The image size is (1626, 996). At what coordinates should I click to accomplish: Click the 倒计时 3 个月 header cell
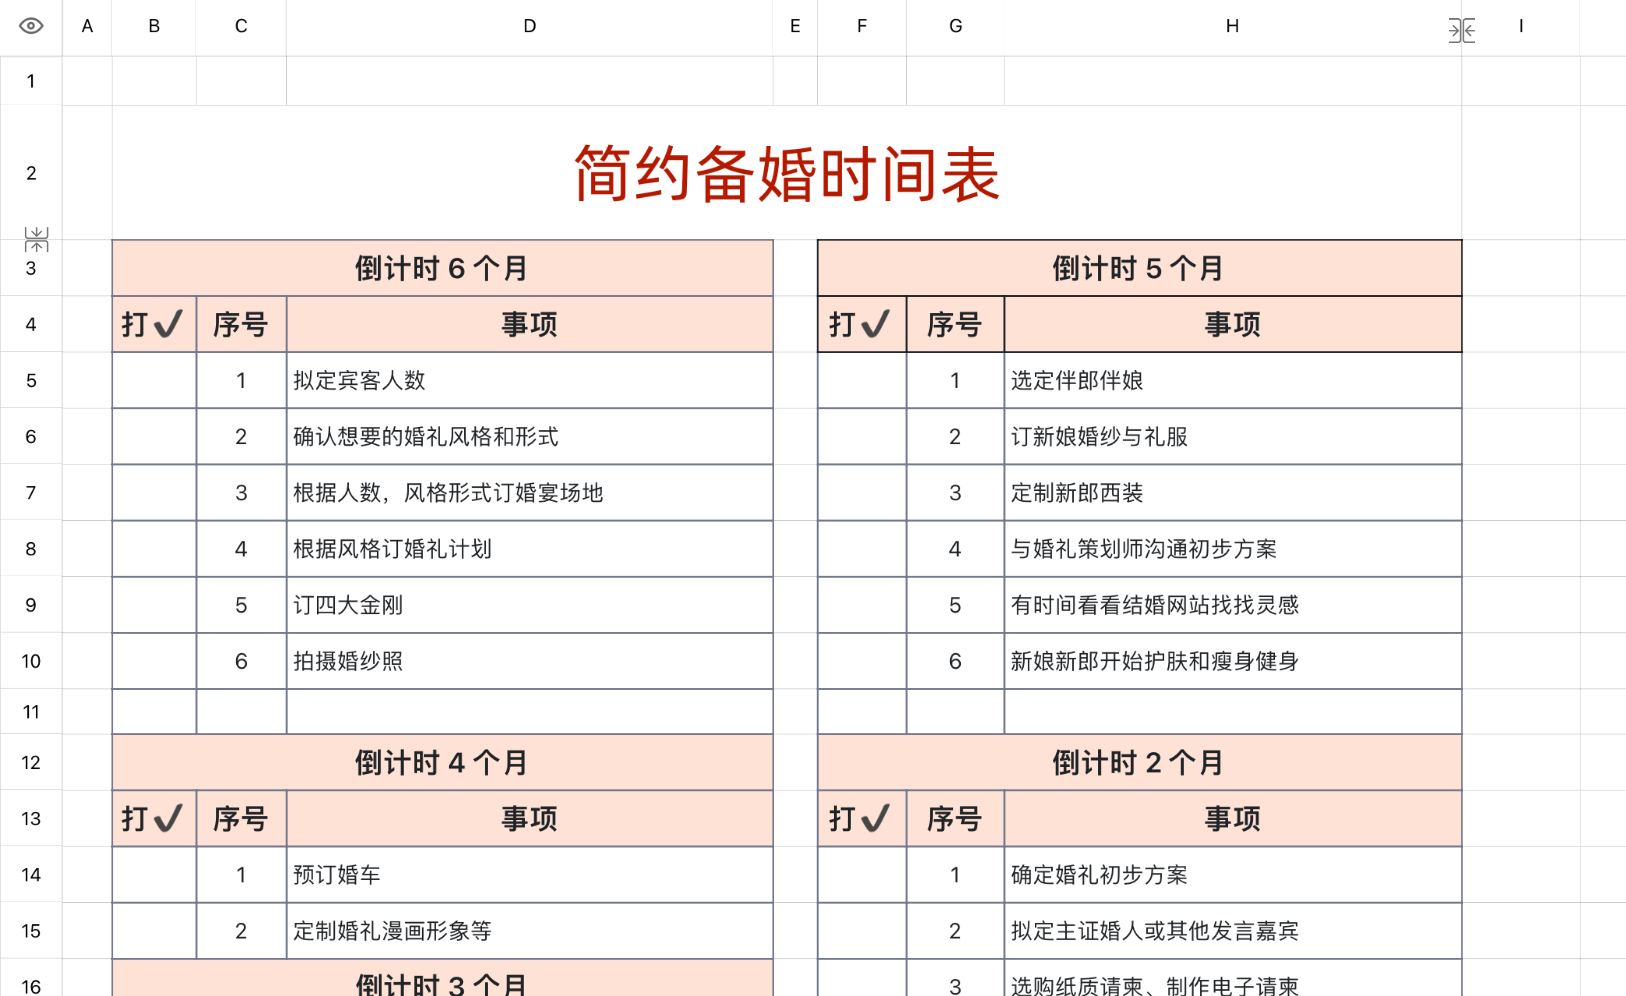coord(442,980)
